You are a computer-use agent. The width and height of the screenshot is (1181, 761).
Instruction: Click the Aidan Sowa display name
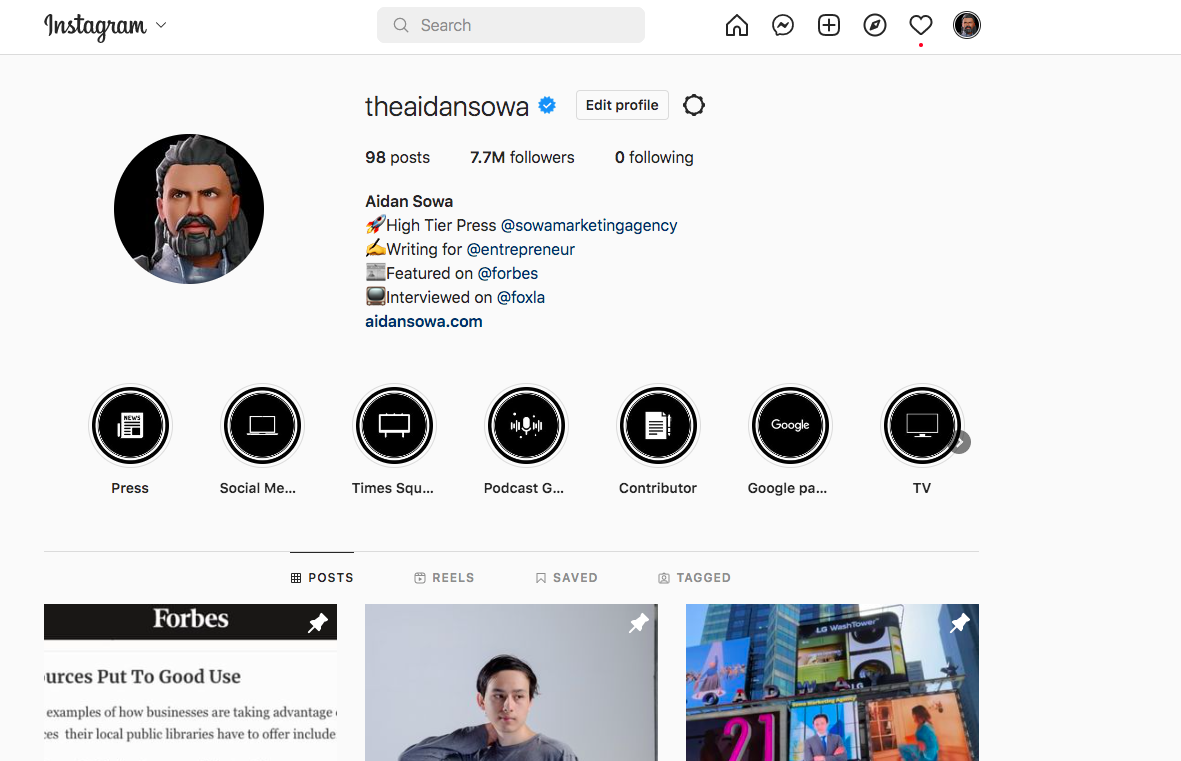(409, 201)
